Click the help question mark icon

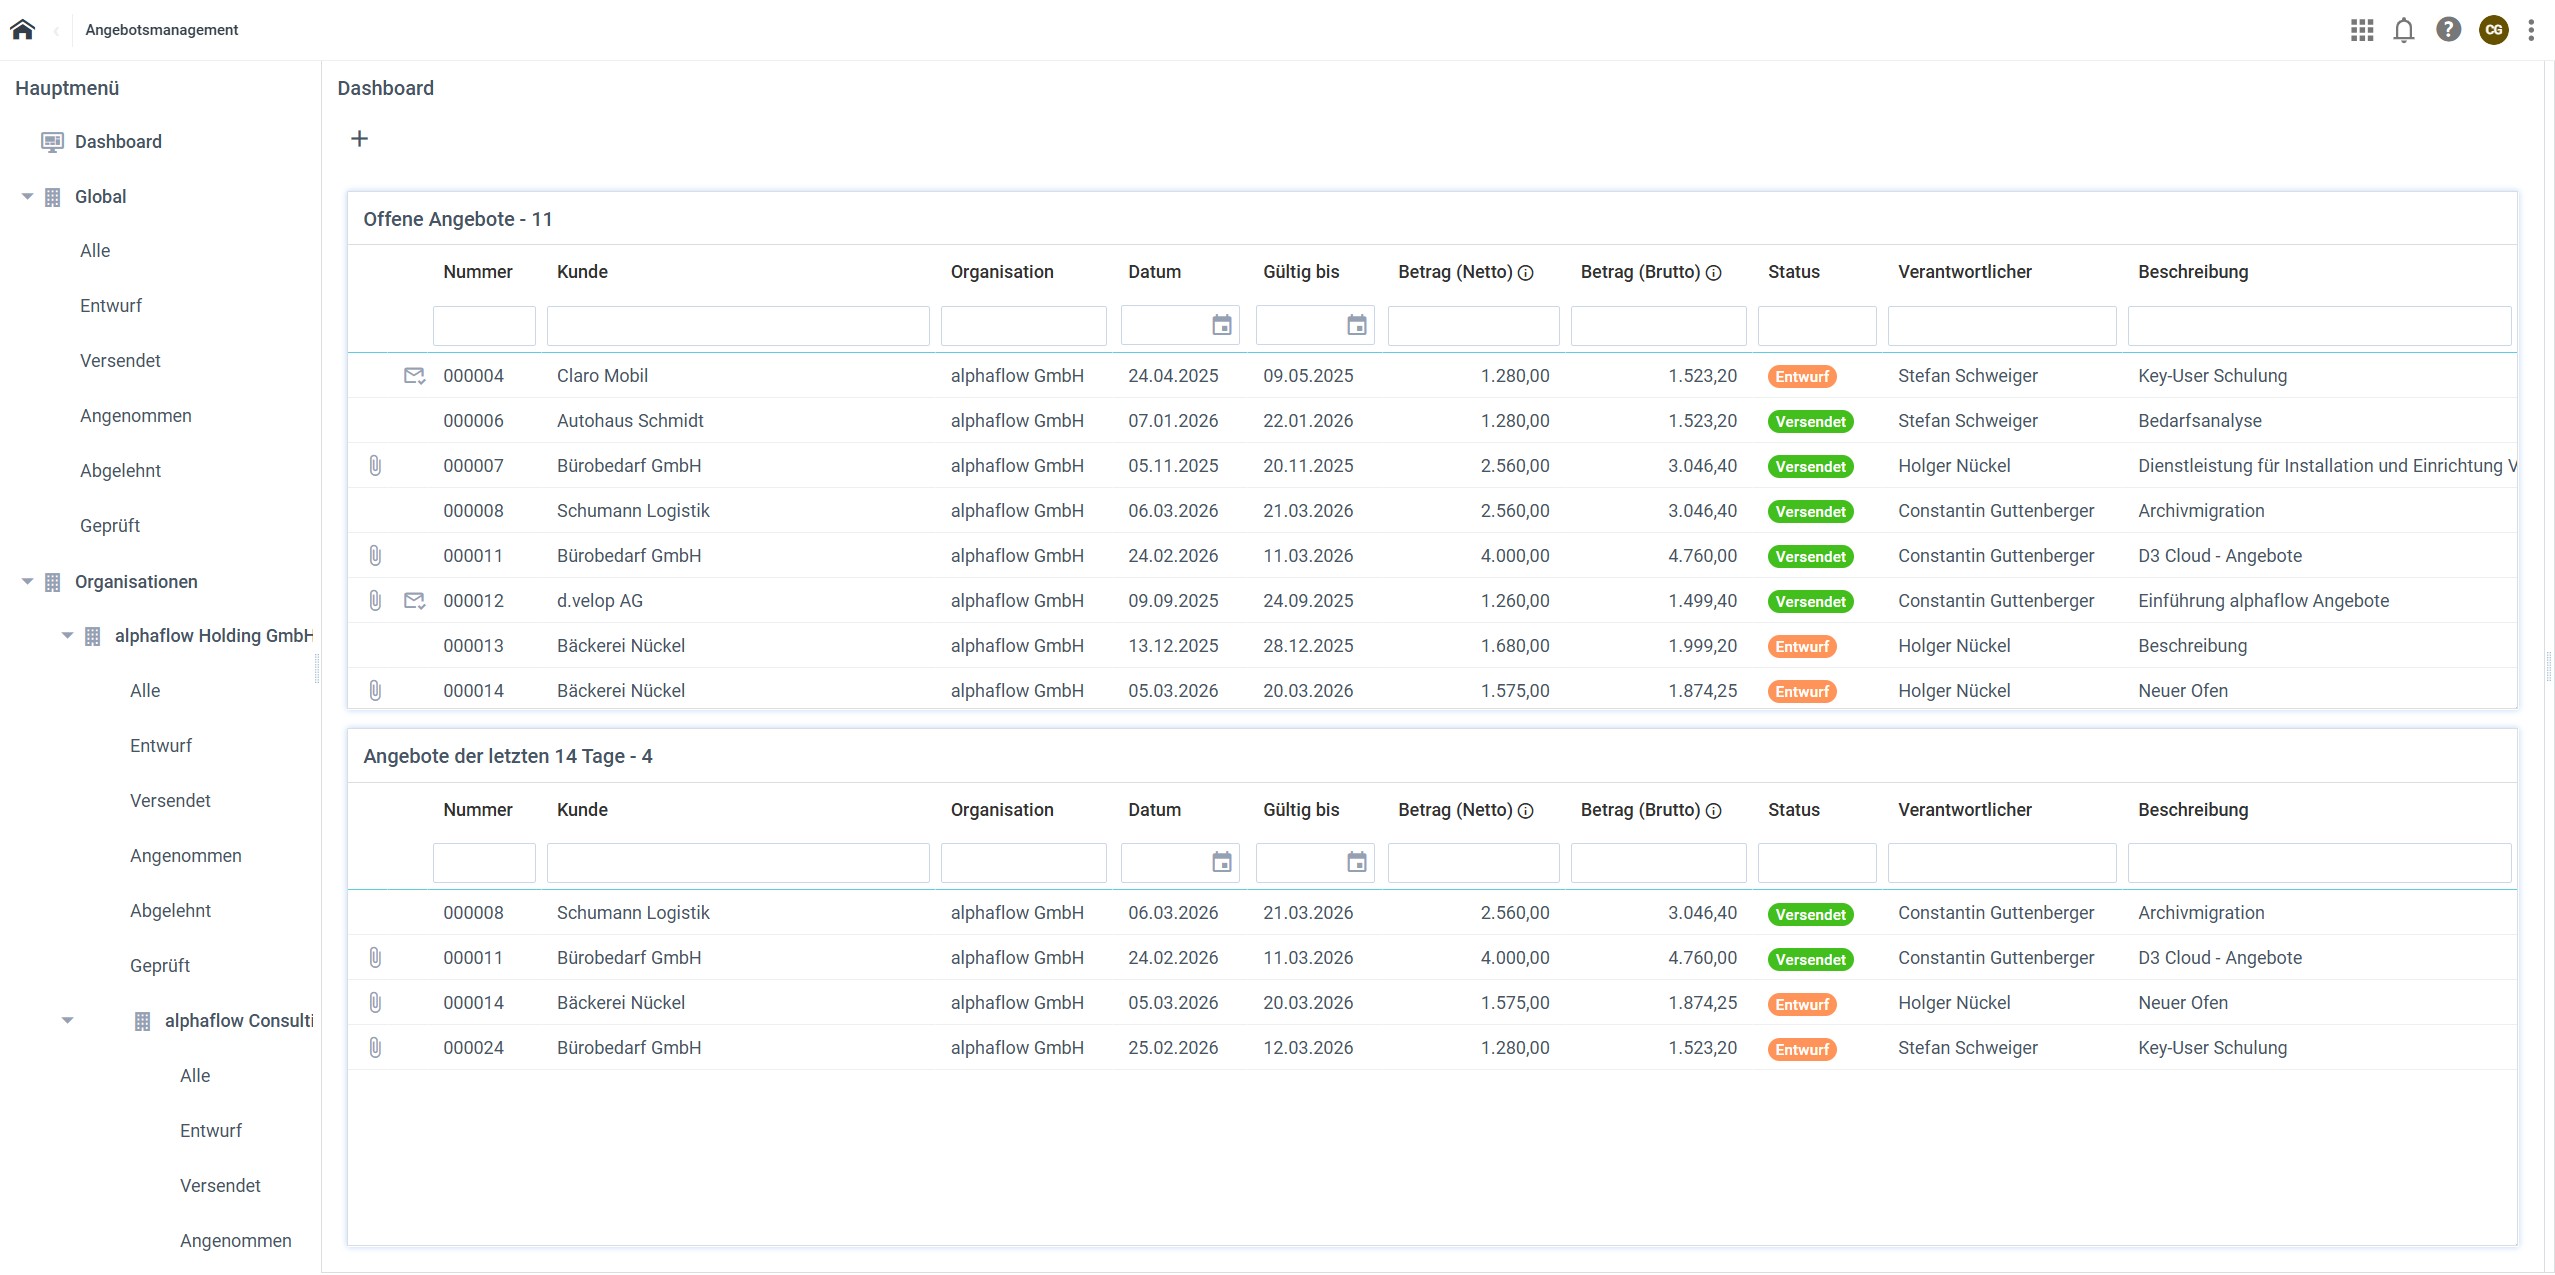[2448, 30]
